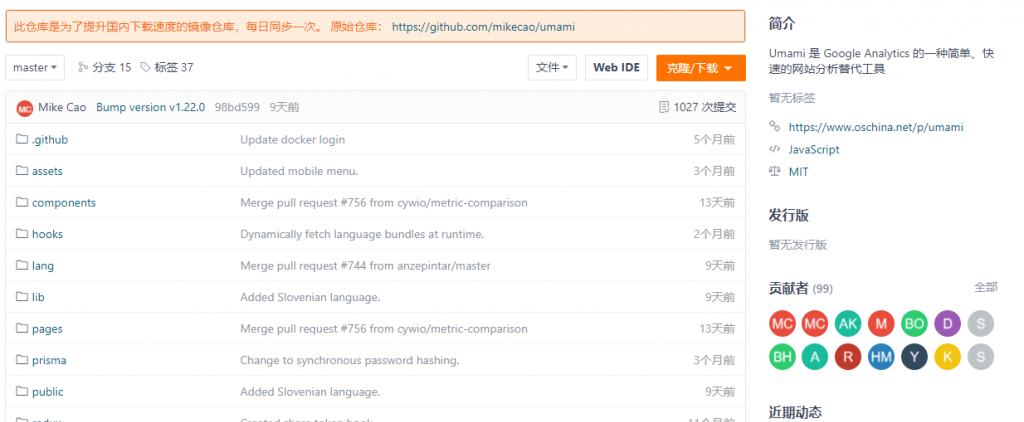This screenshot has height=422, width=1024.
Task: Open the prisma folder
Action: pyautogui.click(x=49, y=360)
